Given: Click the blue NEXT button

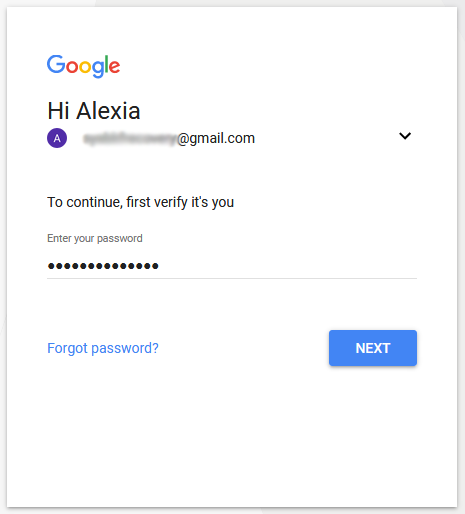Looking at the screenshot, I should coord(373,348).
